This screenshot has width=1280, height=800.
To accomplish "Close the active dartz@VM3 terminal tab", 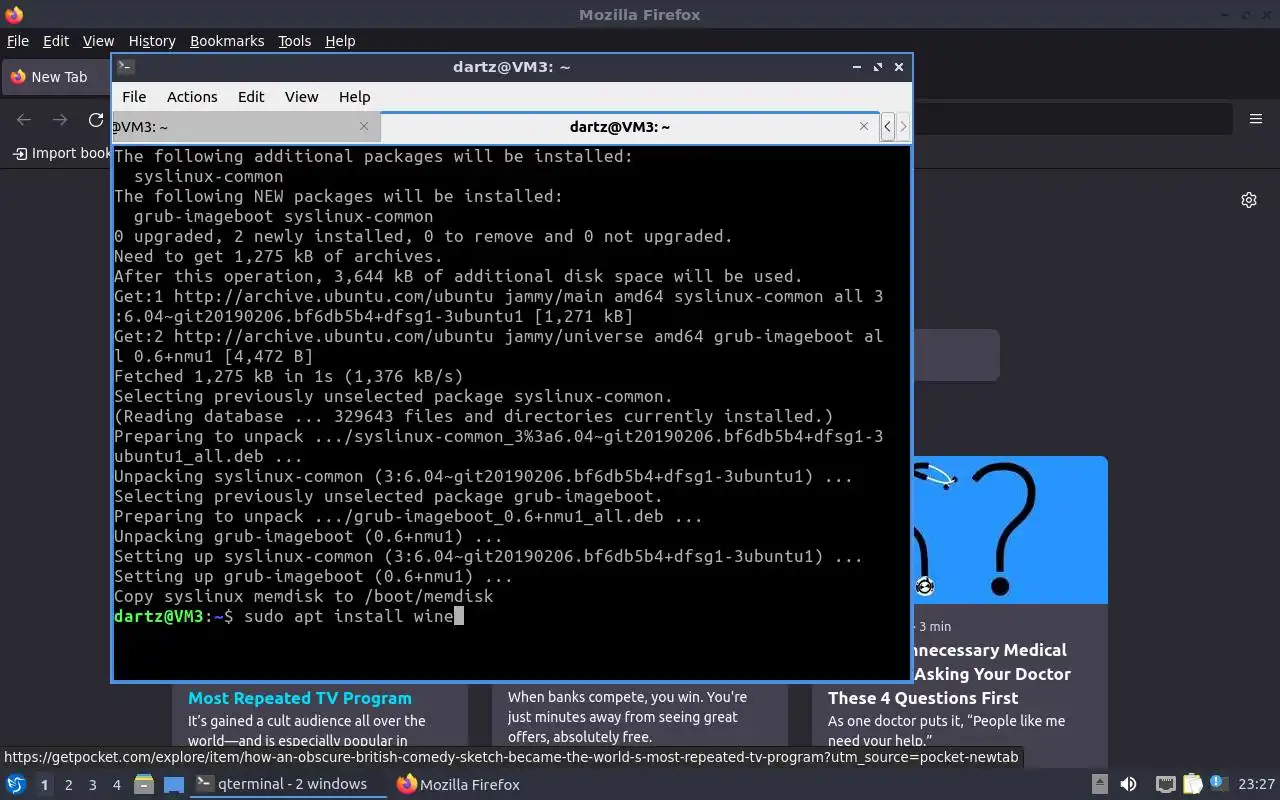I will [864, 126].
